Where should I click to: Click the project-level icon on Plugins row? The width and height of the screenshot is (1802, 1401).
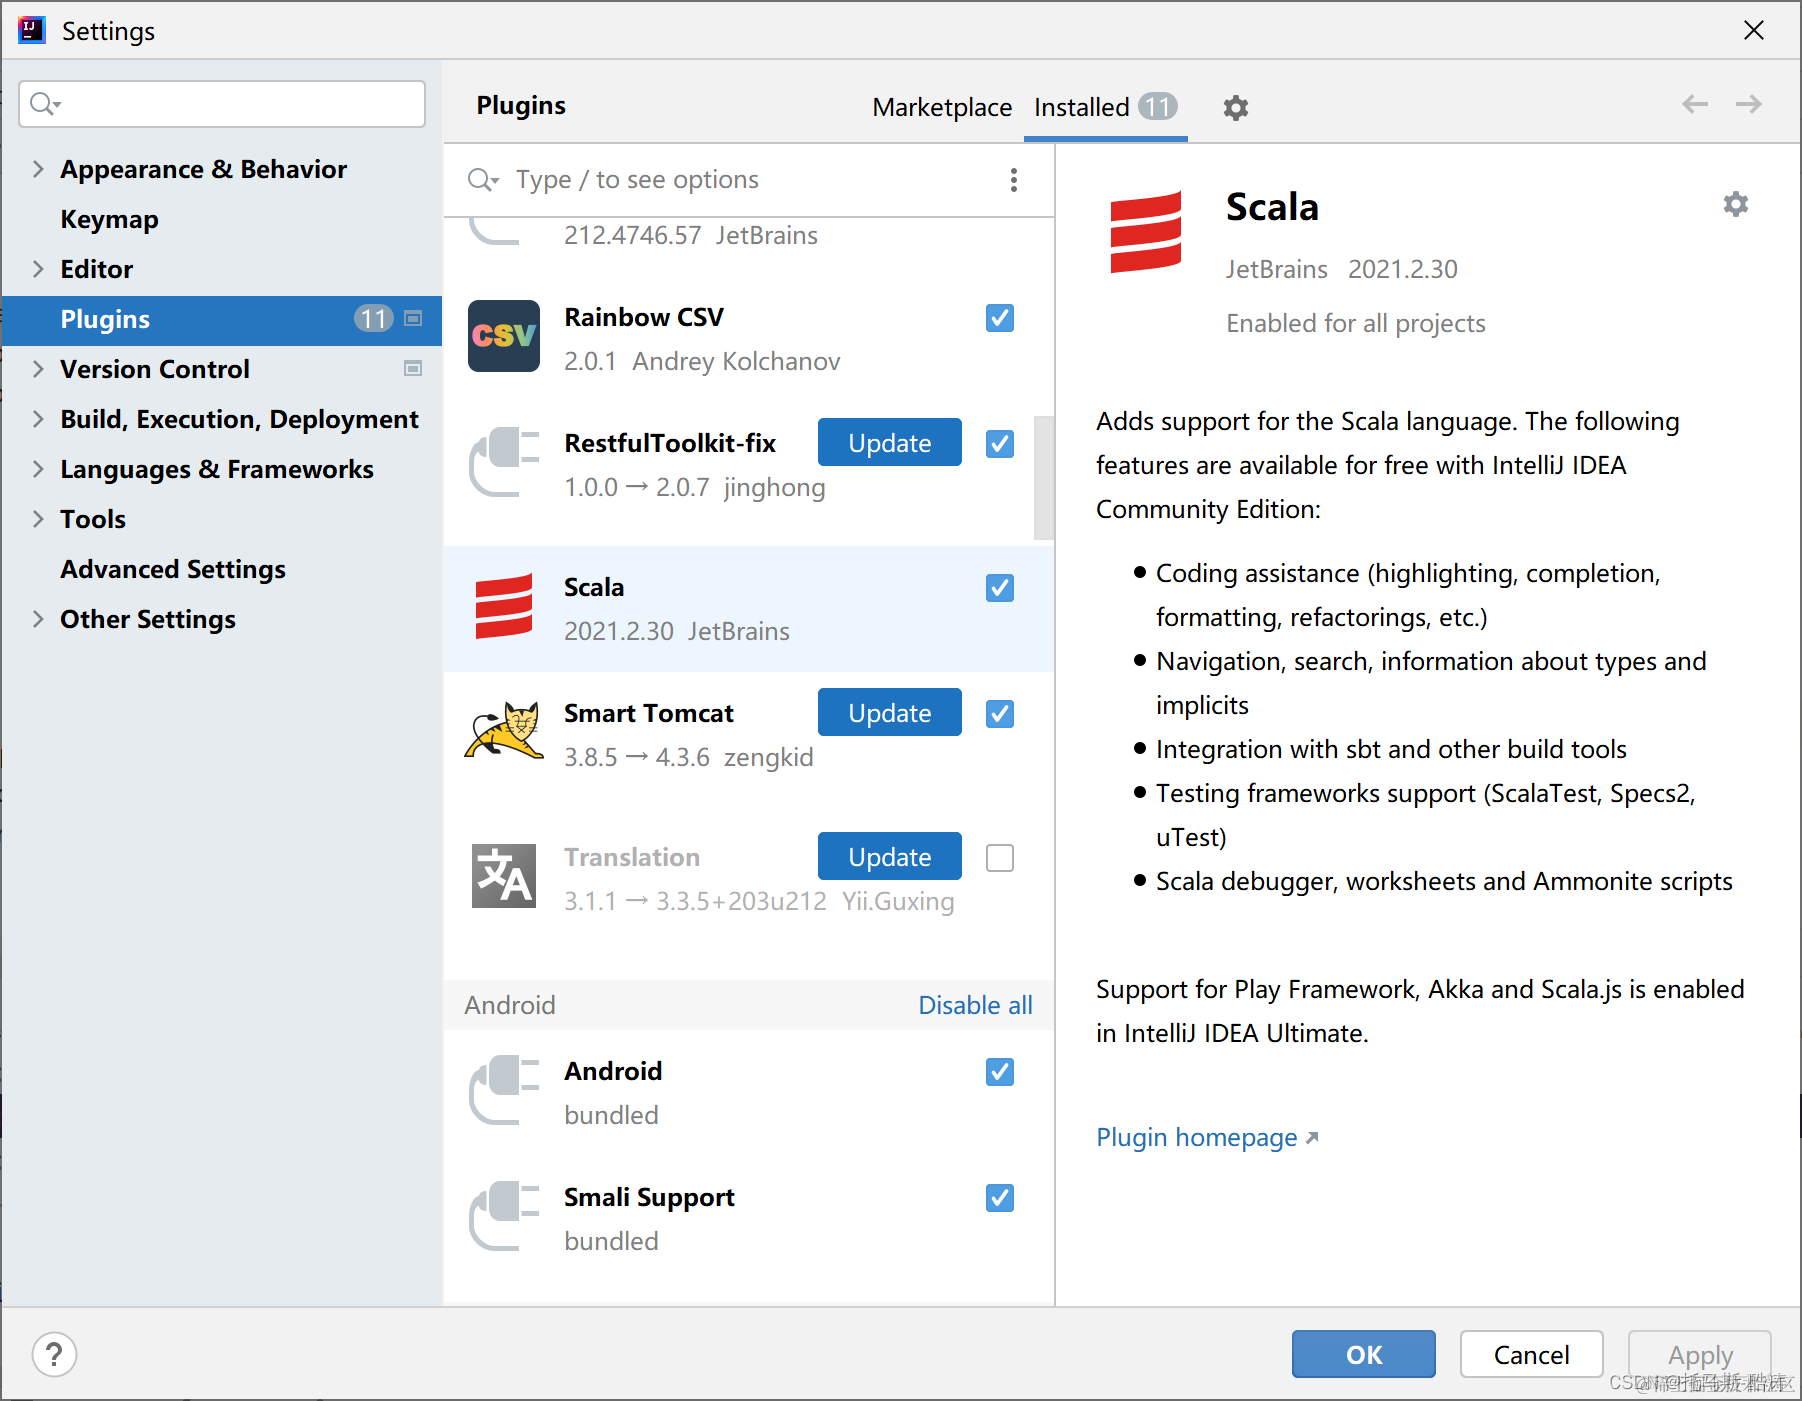[413, 319]
